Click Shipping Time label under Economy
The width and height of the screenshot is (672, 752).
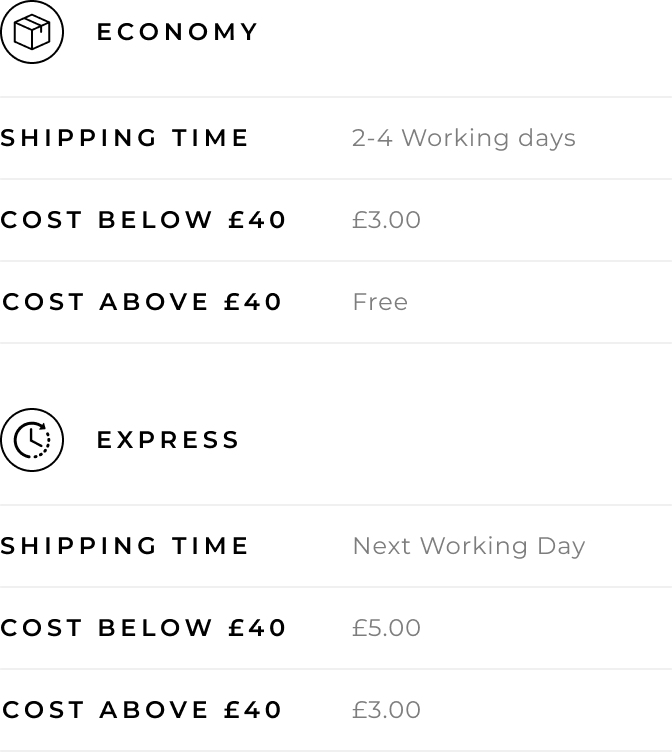[124, 138]
